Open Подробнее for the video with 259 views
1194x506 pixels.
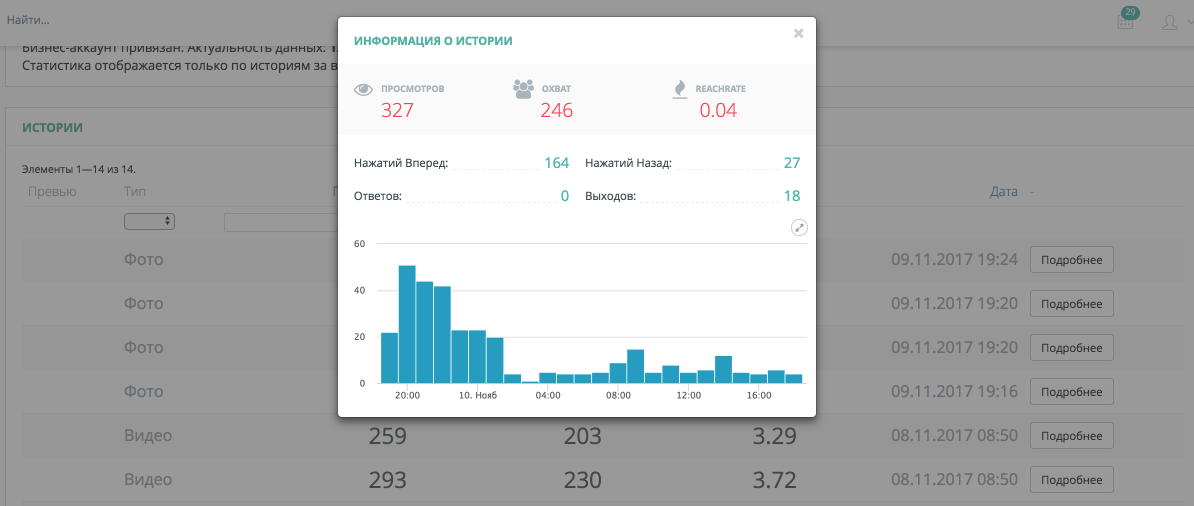pyautogui.click(x=1071, y=436)
